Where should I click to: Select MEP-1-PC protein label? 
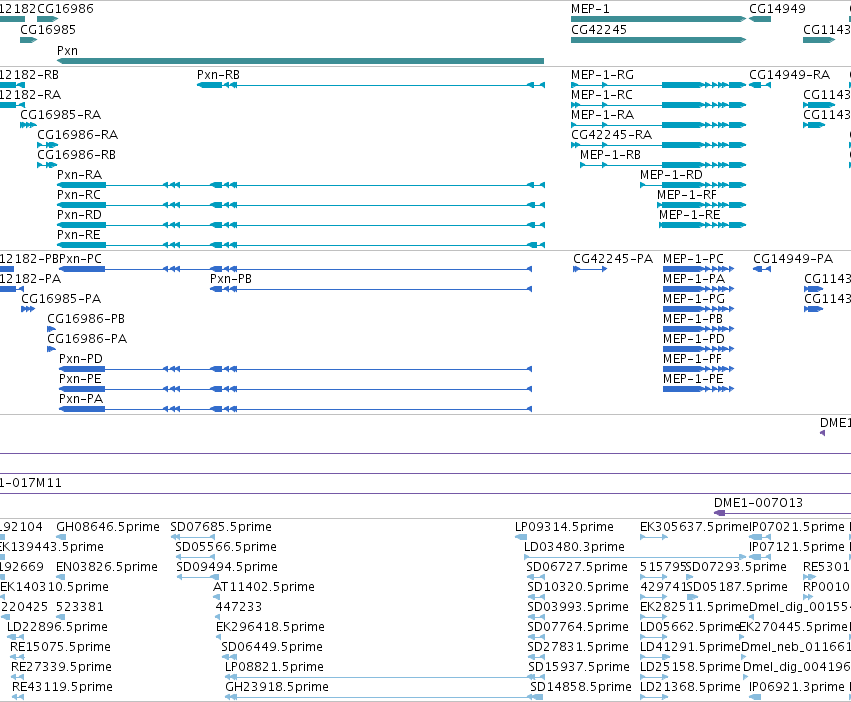[694, 259]
